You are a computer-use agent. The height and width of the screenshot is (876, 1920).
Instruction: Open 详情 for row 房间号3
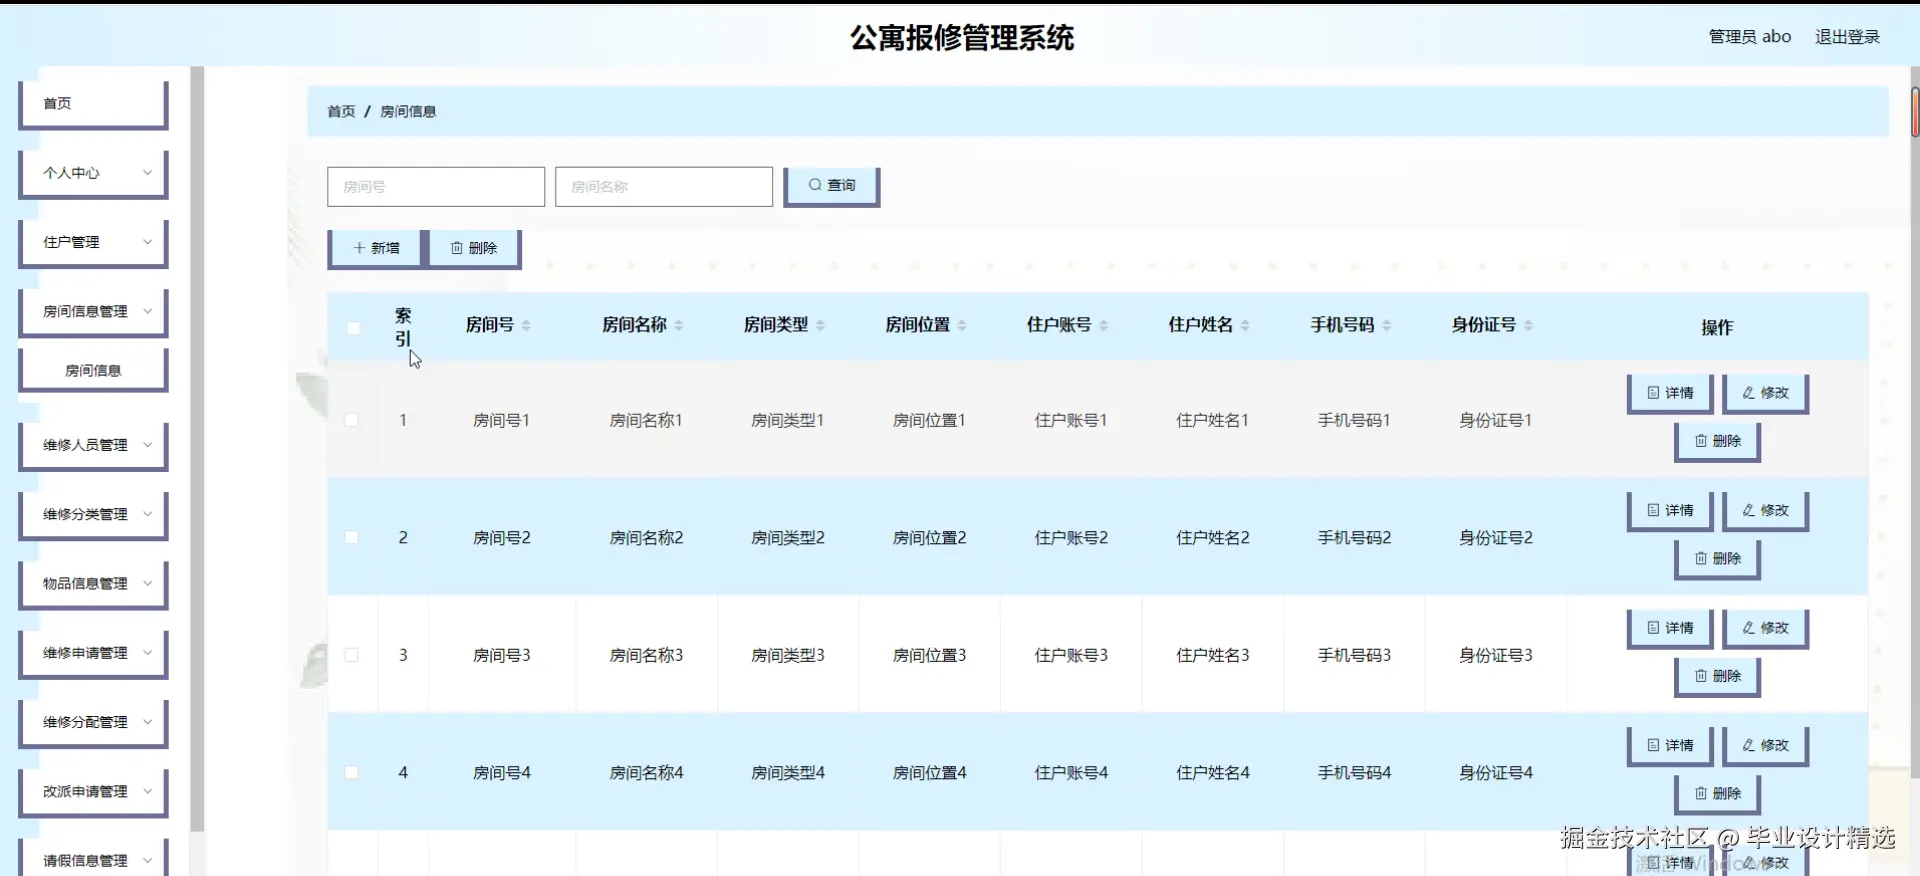1670,628
